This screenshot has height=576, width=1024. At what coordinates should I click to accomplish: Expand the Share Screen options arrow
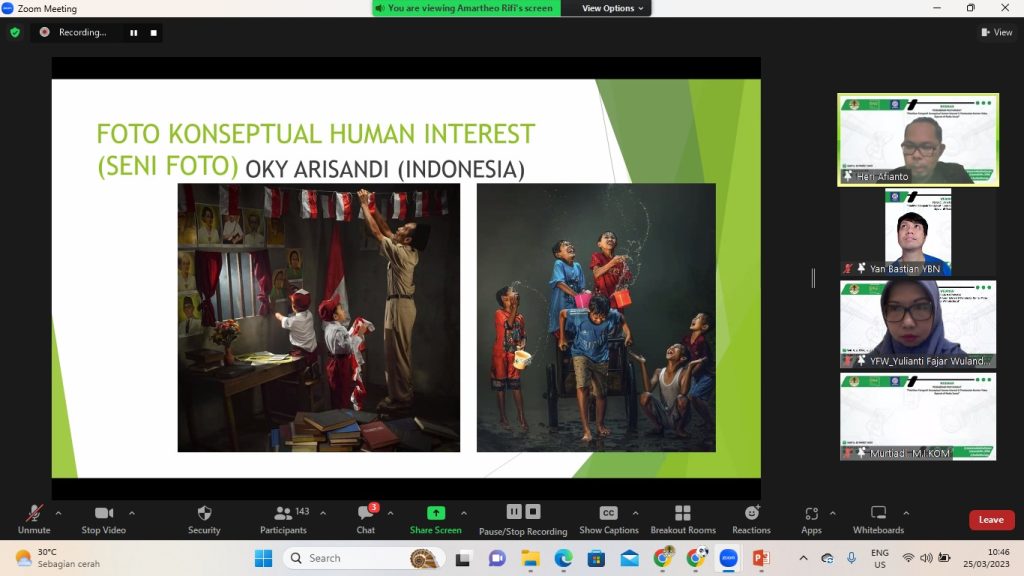click(x=464, y=513)
